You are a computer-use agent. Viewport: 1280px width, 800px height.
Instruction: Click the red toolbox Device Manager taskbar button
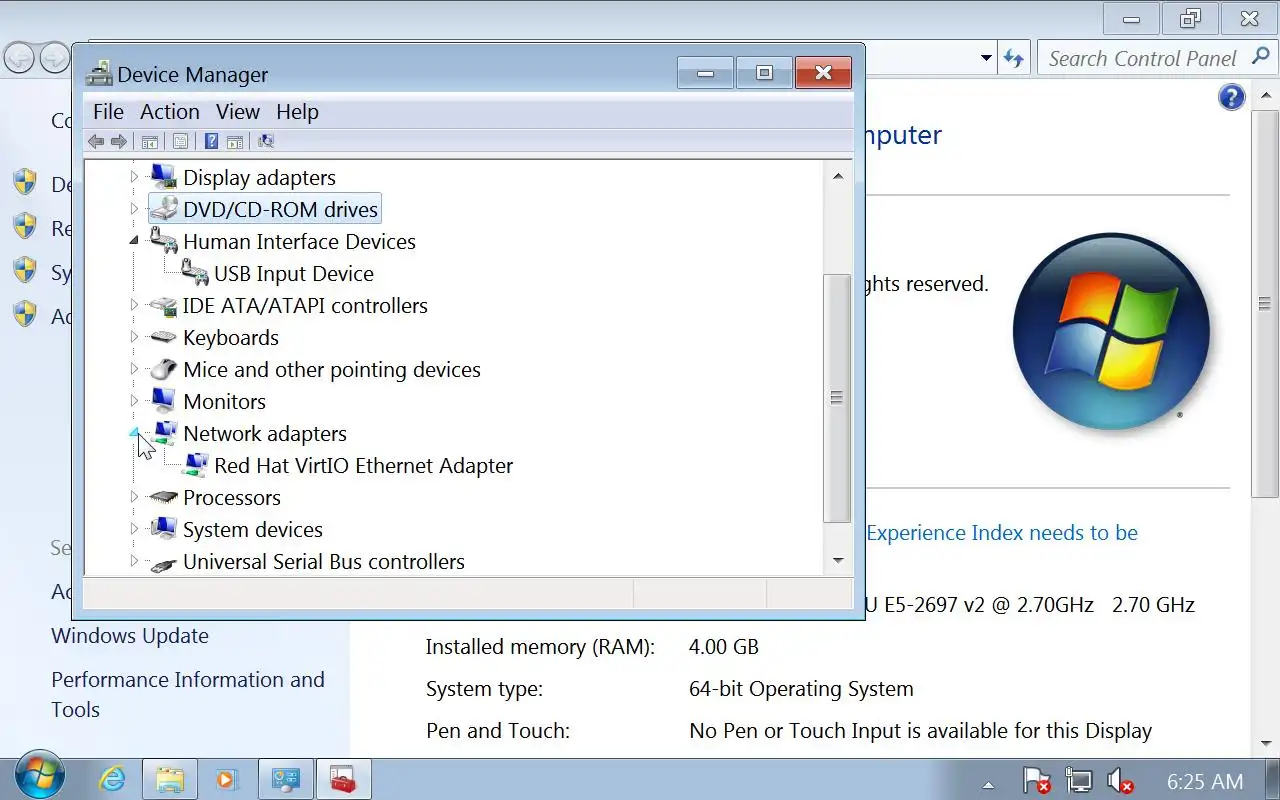click(x=344, y=779)
